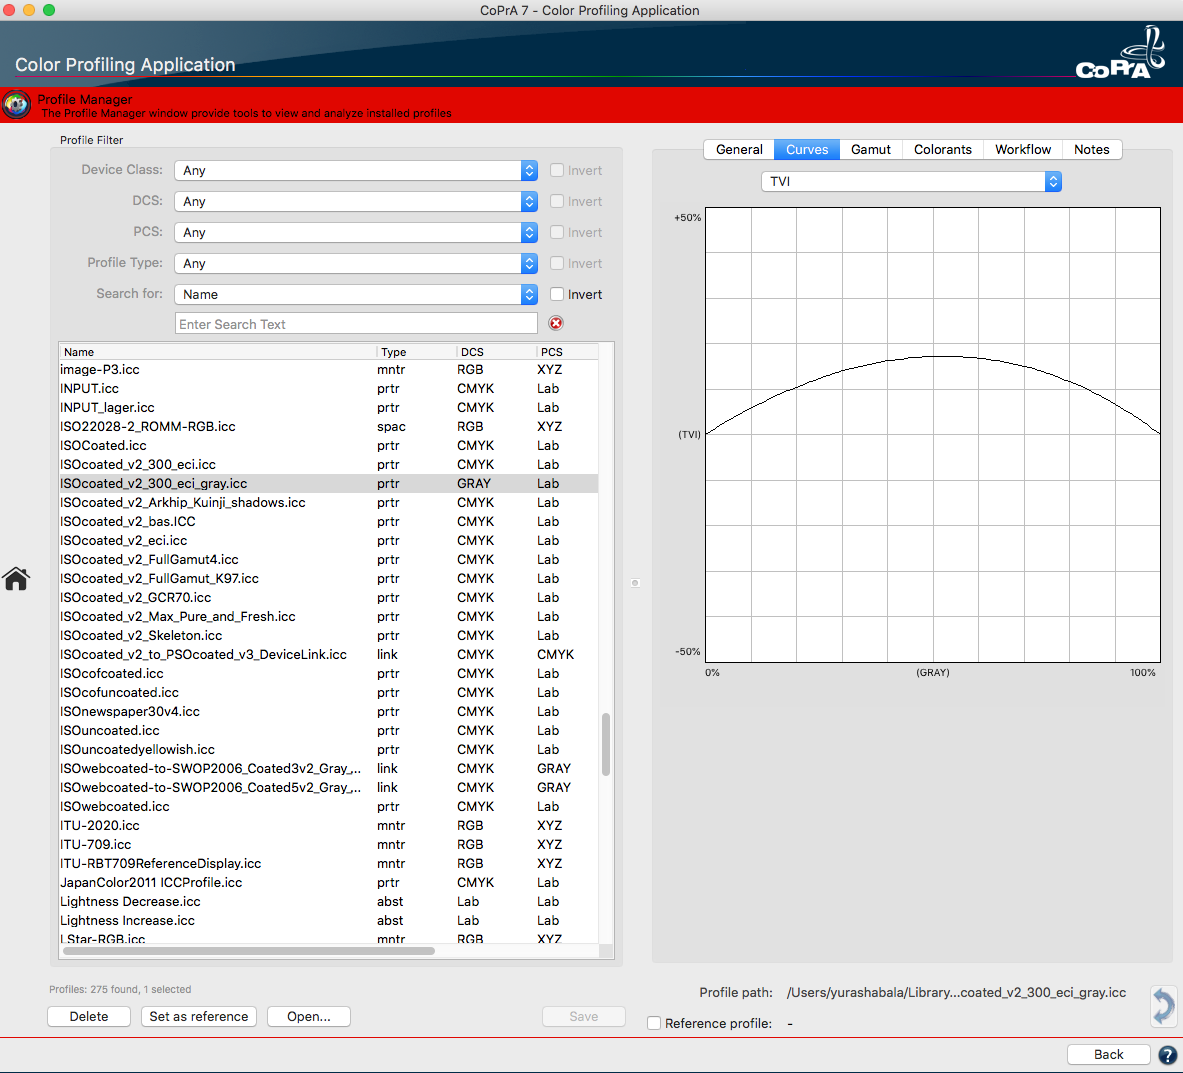This screenshot has height=1073, width=1183.
Task: Click the Enter Search Text field
Action: point(356,324)
